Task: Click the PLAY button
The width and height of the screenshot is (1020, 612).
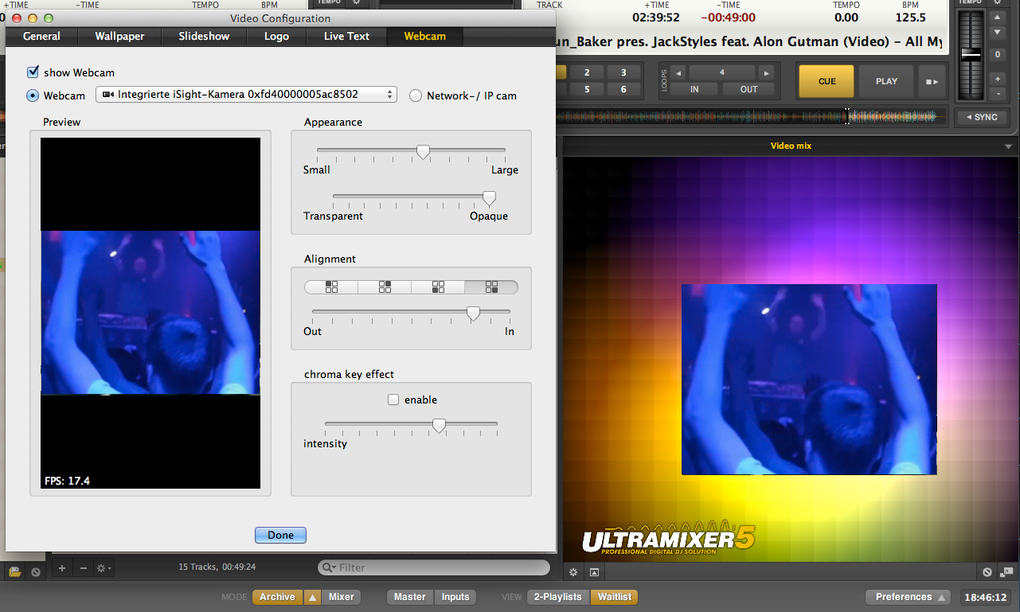Action: click(886, 81)
